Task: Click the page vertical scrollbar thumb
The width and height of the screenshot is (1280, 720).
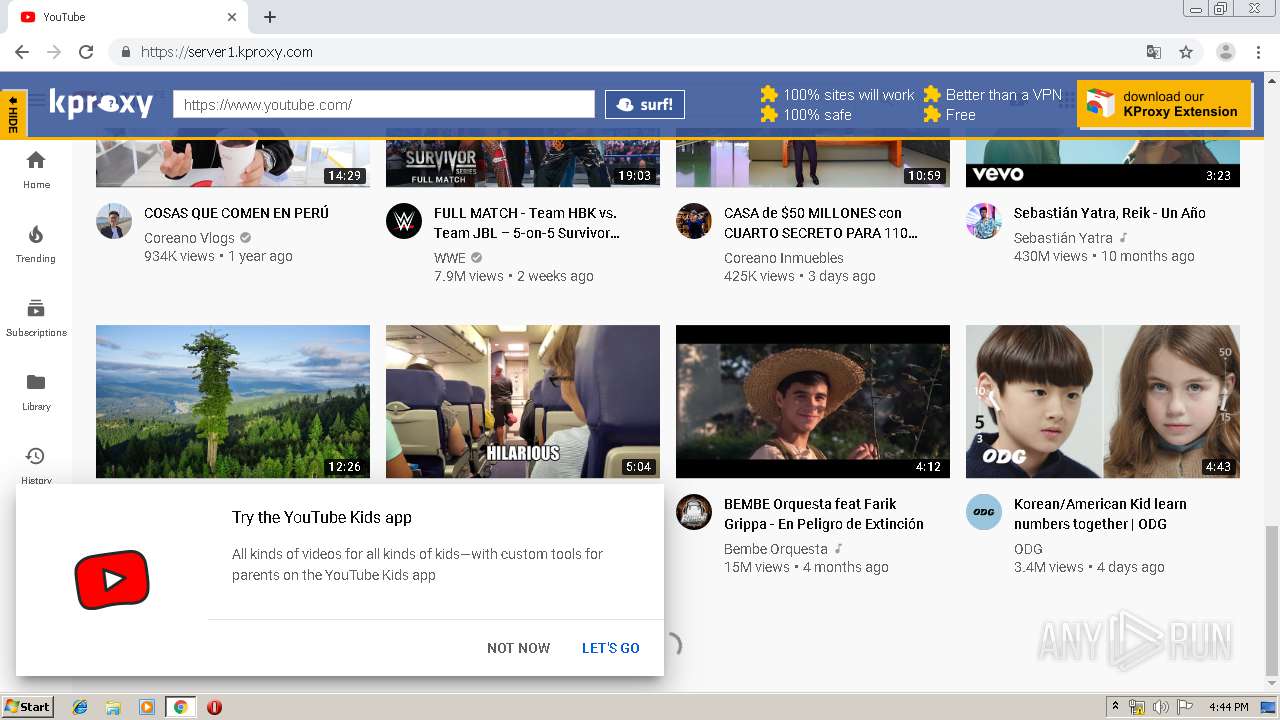Action: [1272, 600]
